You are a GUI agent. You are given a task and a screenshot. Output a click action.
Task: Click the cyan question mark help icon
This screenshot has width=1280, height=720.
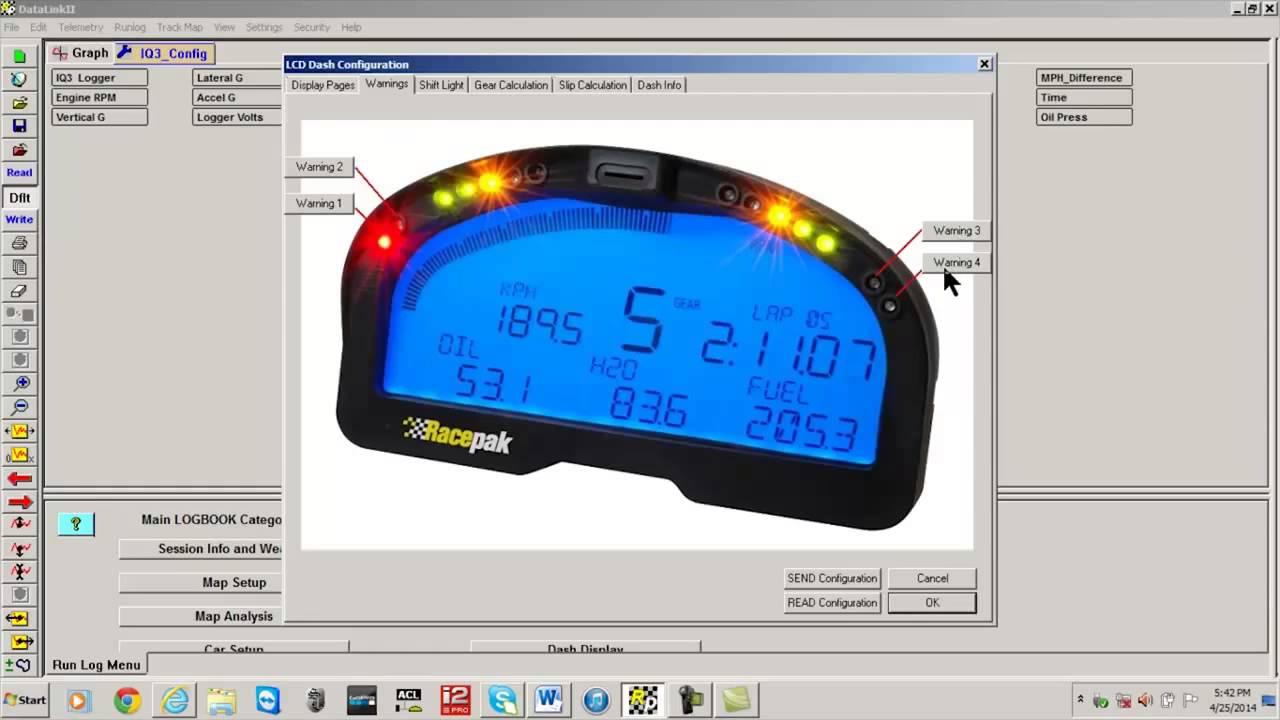[75, 523]
